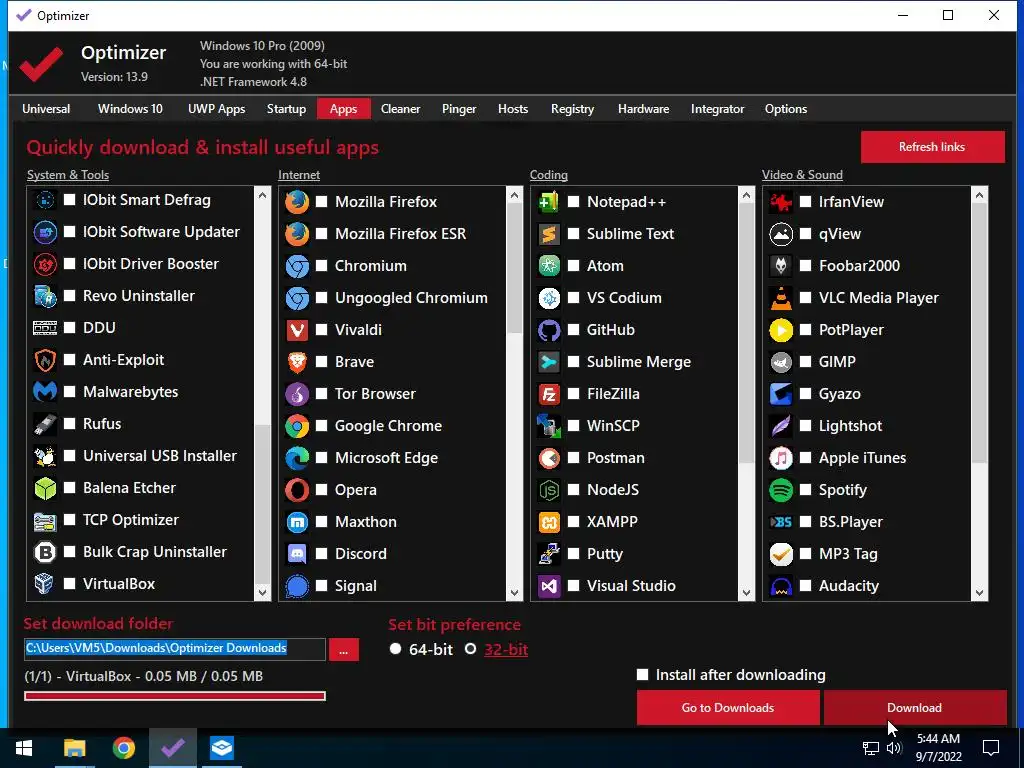
Task: Click Video & Sound scroll up arrow
Action: click(979, 195)
